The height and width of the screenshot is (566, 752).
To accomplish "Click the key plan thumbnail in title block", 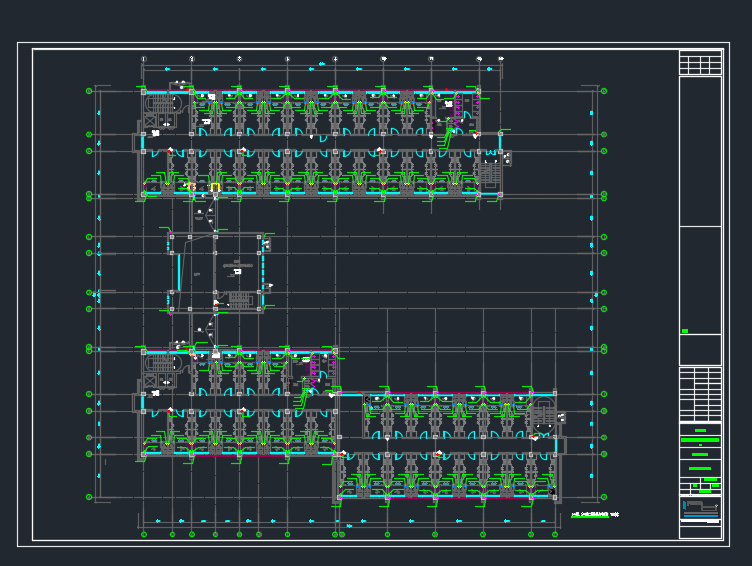I will coord(701,510).
